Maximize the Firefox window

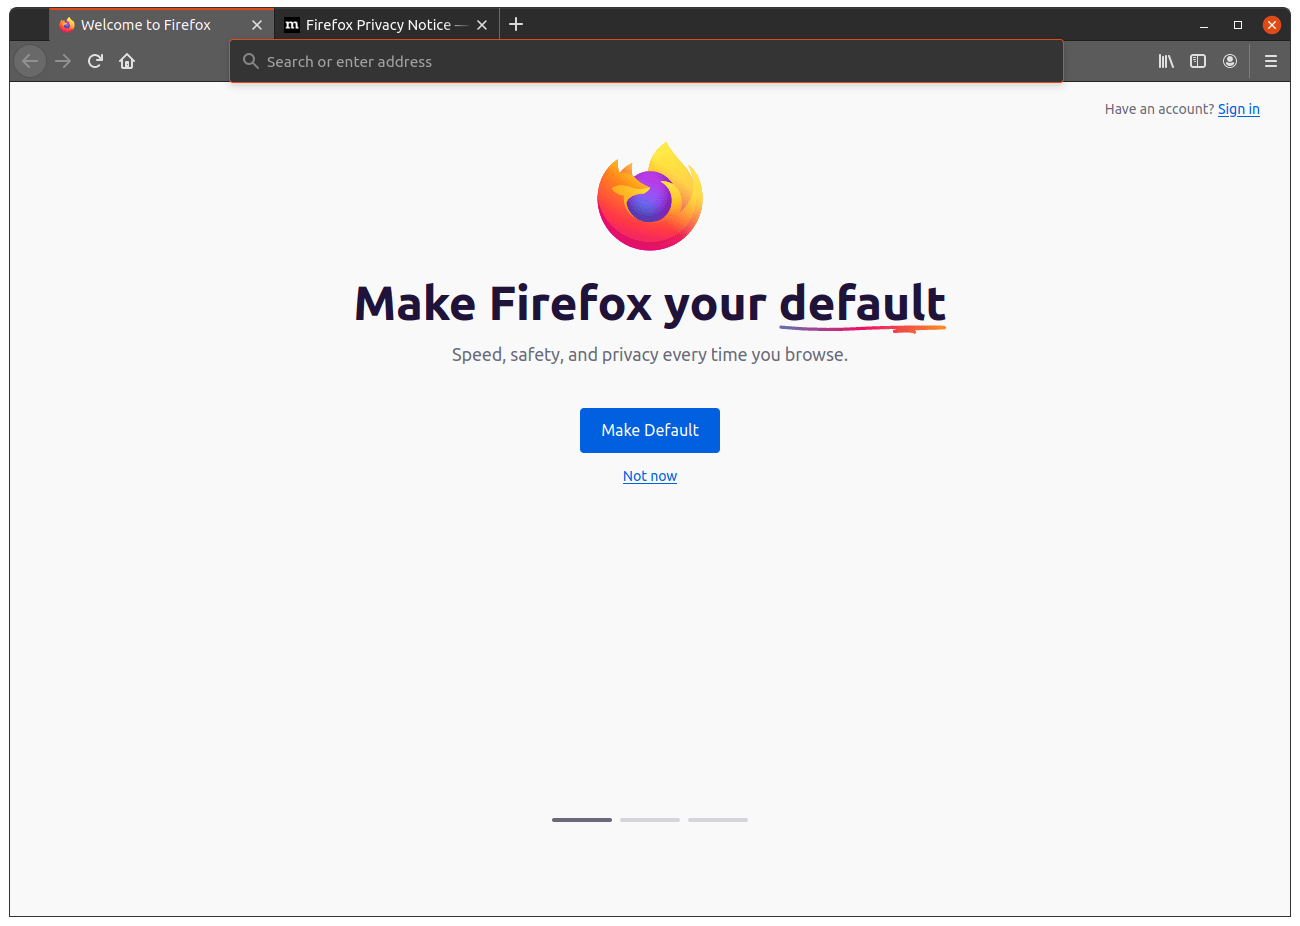[1238, 25]
